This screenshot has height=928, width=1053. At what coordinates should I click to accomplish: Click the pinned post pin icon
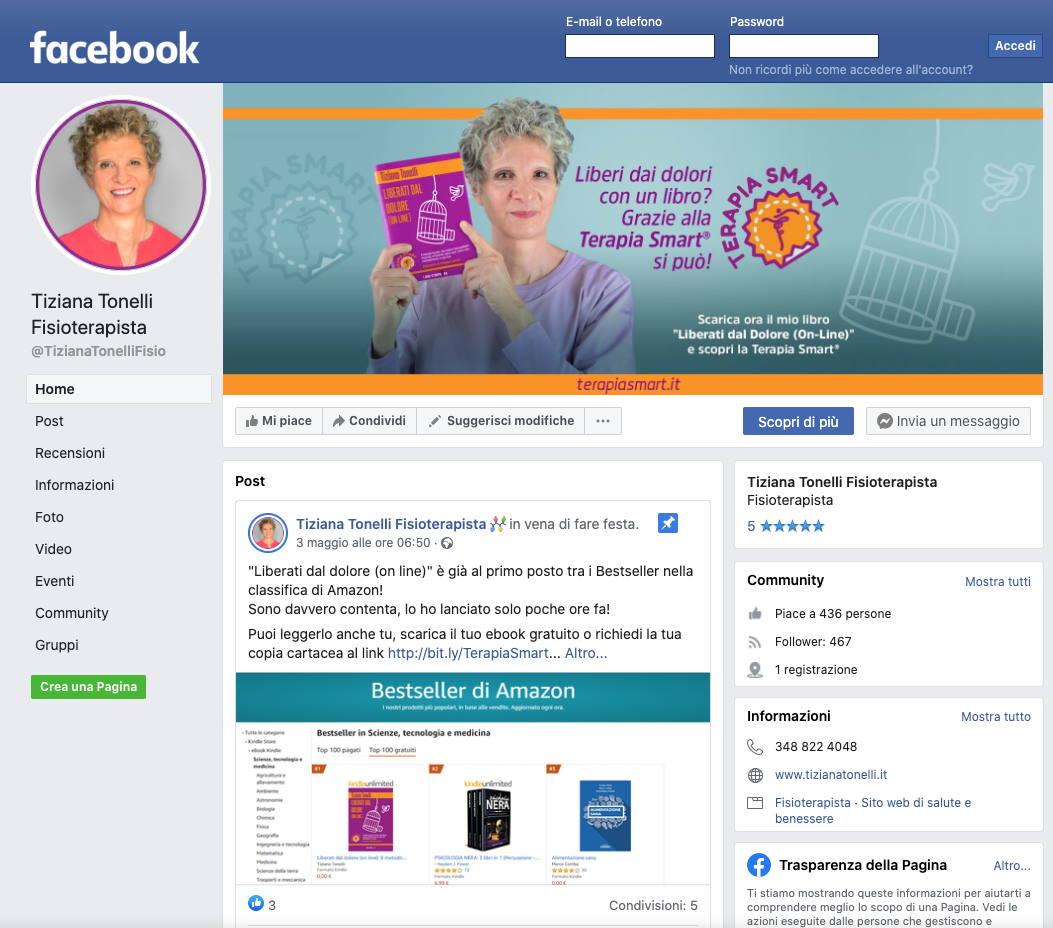668,523
